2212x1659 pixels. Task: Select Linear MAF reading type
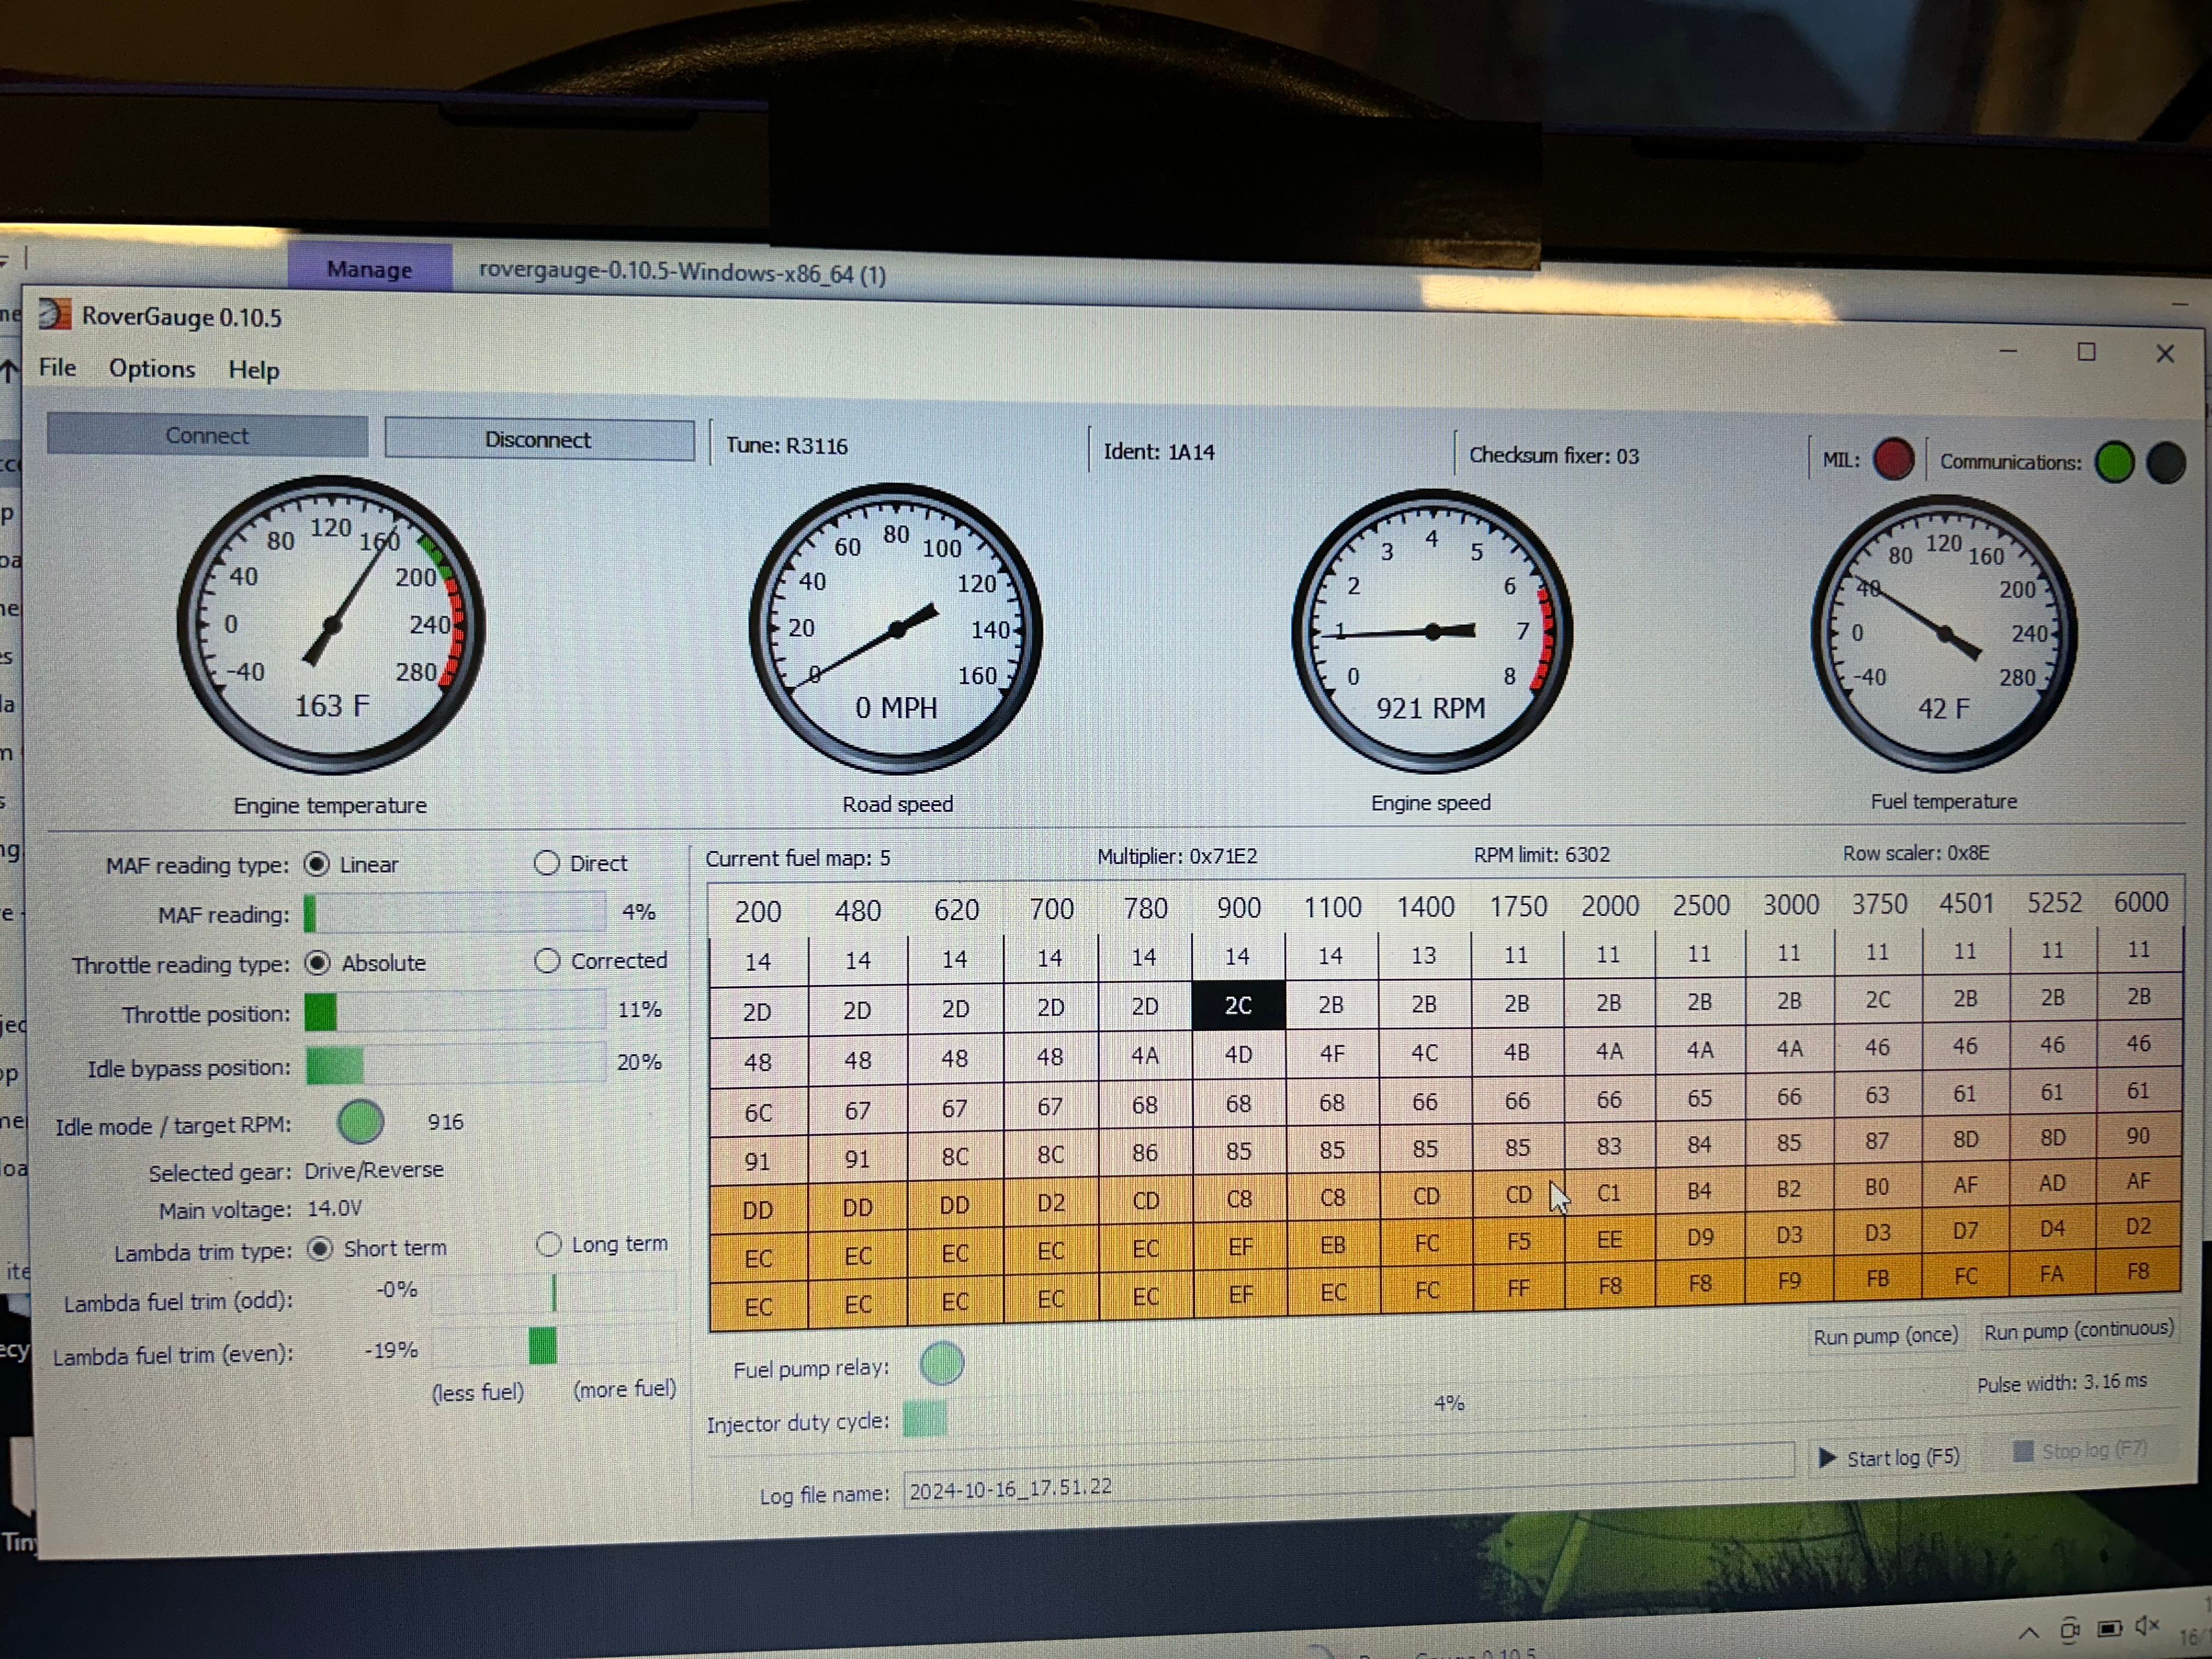317,864
